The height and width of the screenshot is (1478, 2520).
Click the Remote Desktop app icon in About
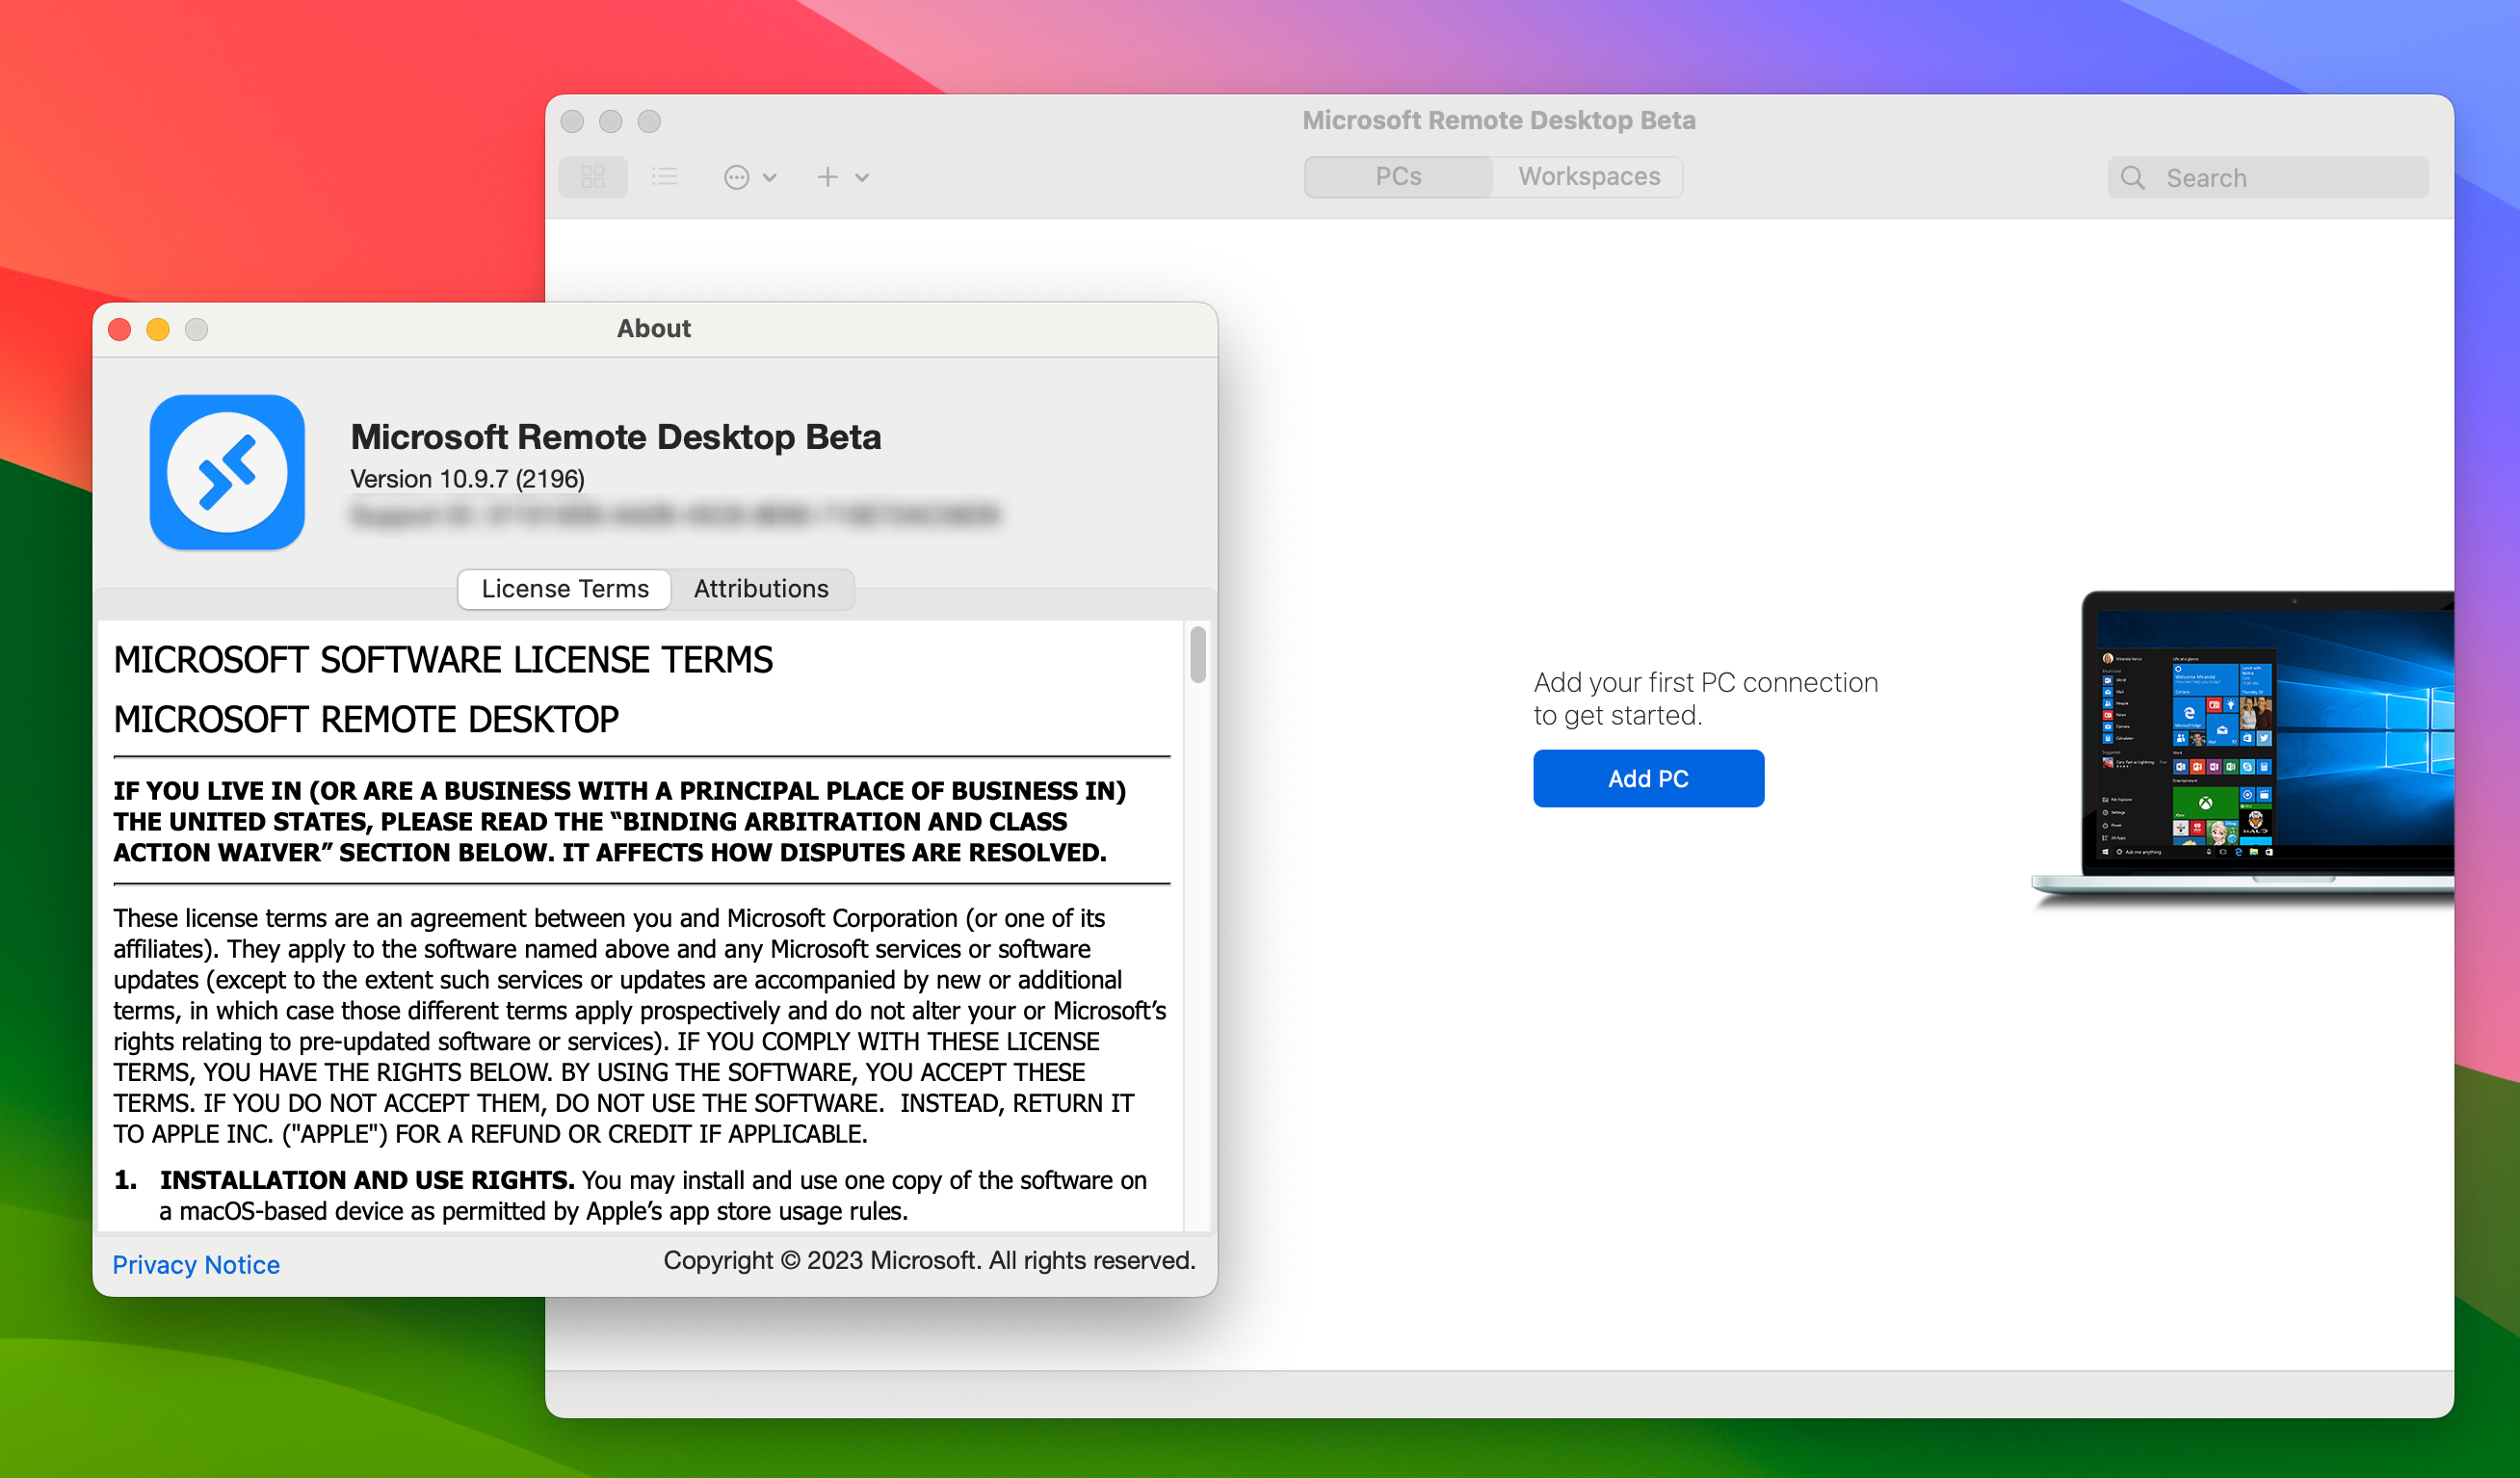pos(227,472)
